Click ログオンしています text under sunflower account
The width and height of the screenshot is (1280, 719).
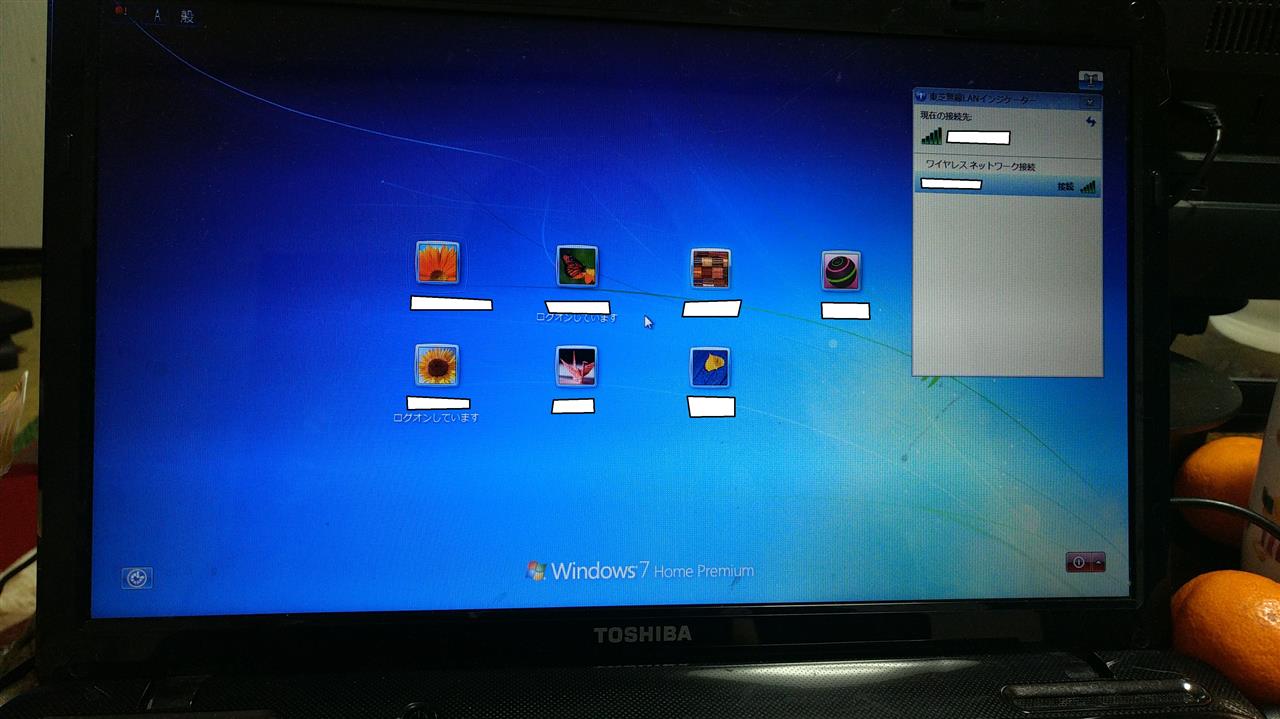436,417
